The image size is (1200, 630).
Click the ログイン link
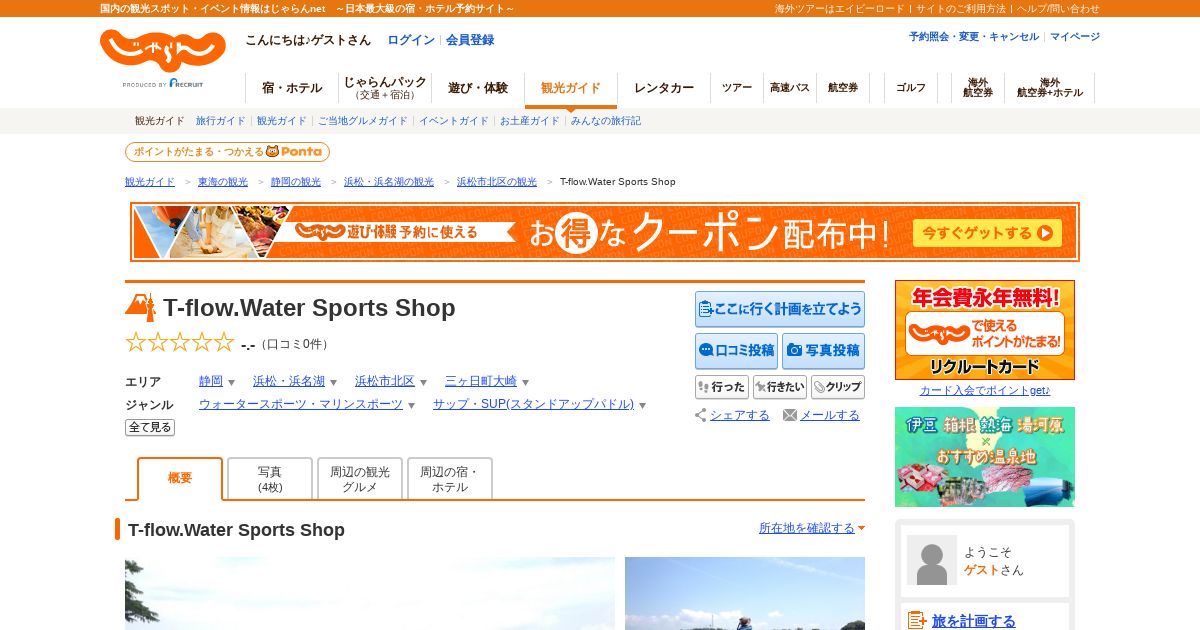click(x=411, y=40)
